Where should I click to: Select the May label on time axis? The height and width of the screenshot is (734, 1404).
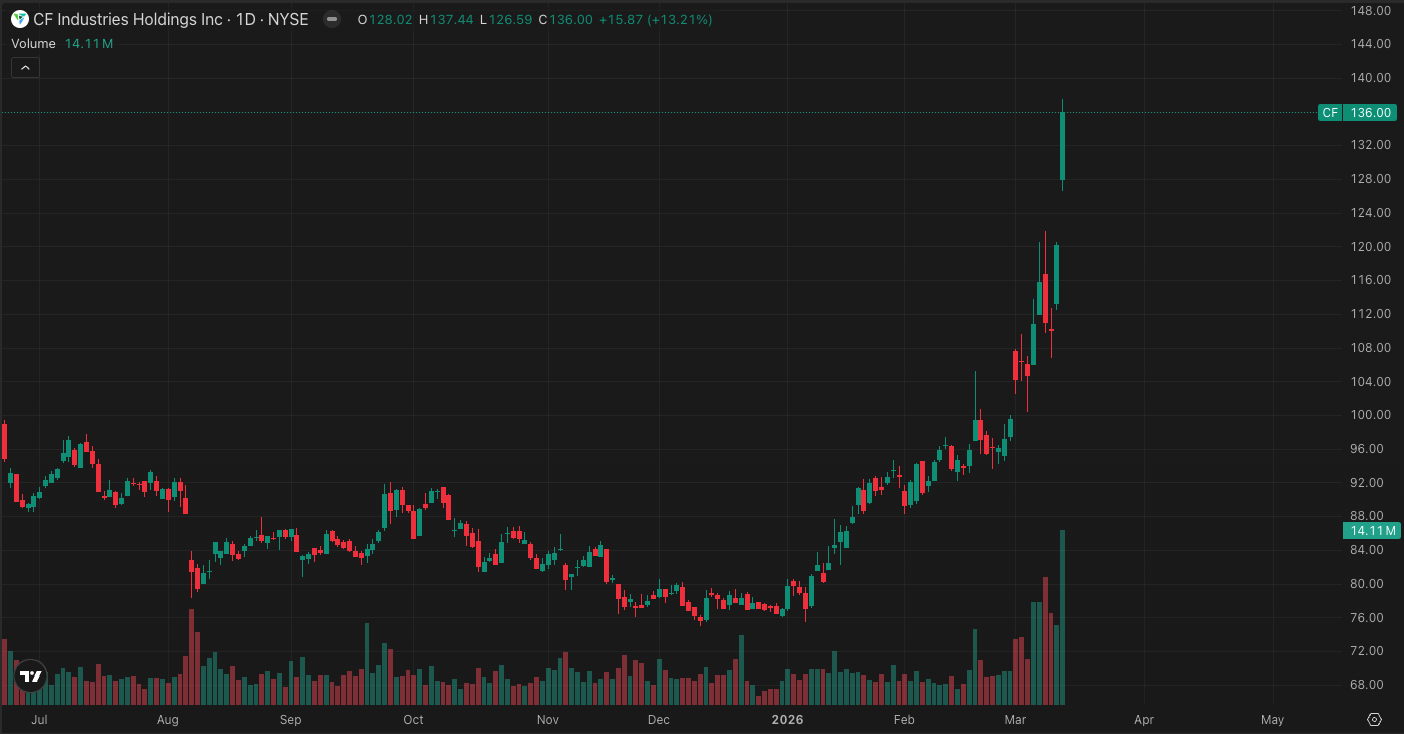pos(1272,719)
